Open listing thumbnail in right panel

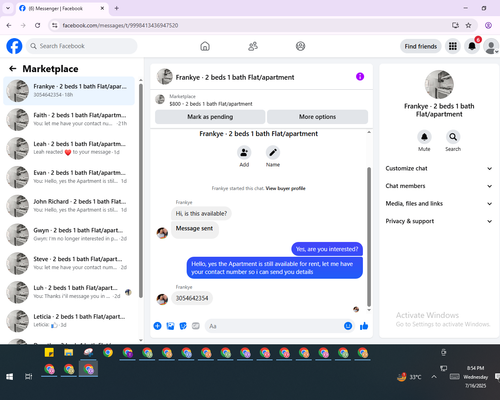[x=439, y=84]
